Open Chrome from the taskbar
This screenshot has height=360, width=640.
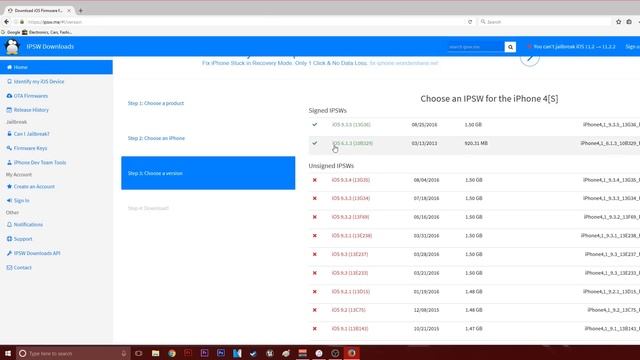click(x=172, y=353)
